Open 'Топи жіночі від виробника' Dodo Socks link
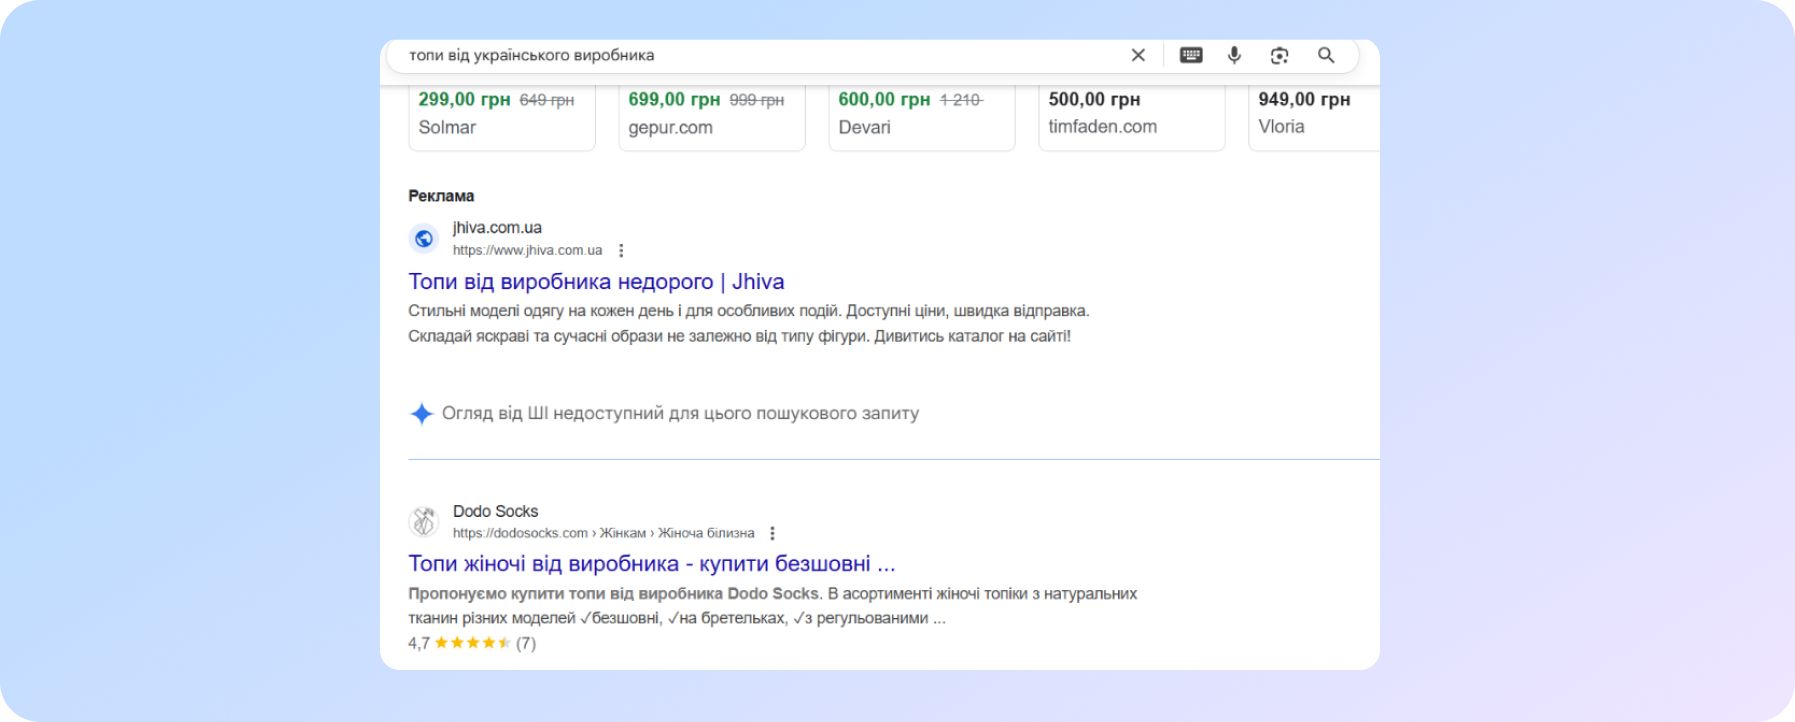The image size is (1795, 722). [x=651, y=564]
